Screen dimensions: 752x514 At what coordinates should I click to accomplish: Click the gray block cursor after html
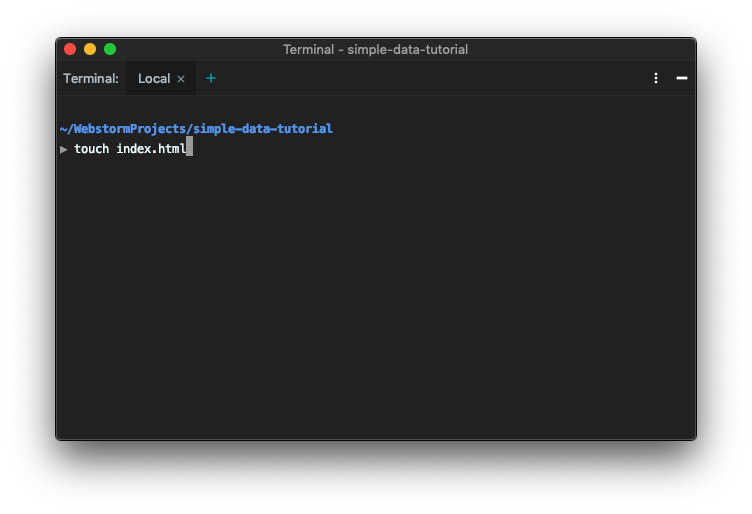(x=189, y=146)
